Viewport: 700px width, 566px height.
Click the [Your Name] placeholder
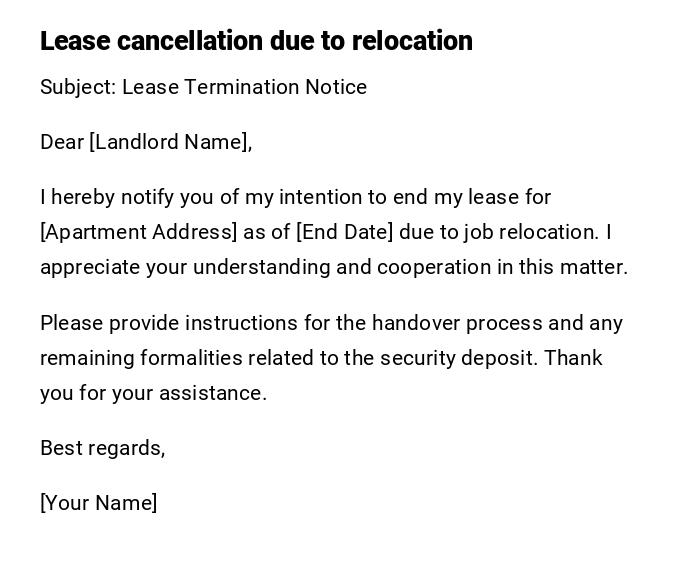click(x=98, y=503)
